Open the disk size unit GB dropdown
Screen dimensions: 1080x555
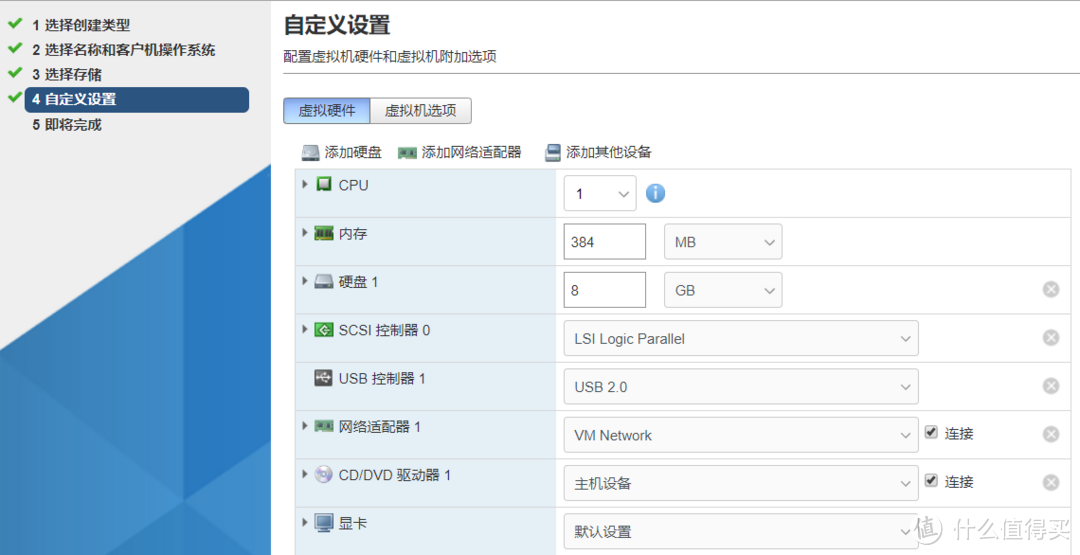tap(723, 290)
